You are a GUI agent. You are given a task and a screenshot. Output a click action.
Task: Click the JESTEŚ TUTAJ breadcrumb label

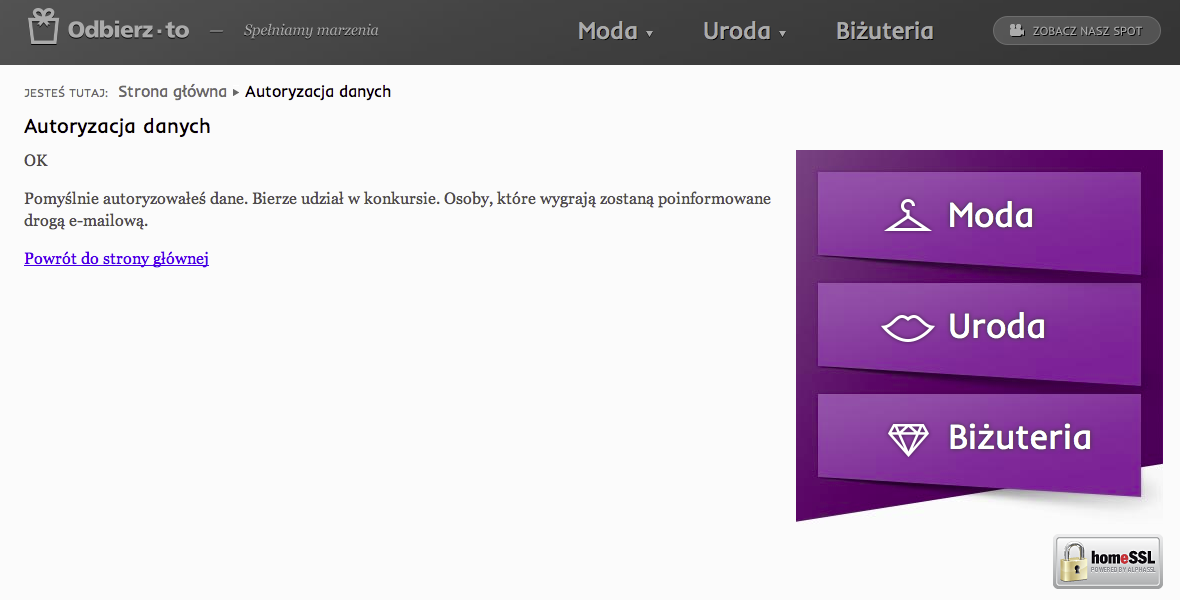(x=66, y=93)
